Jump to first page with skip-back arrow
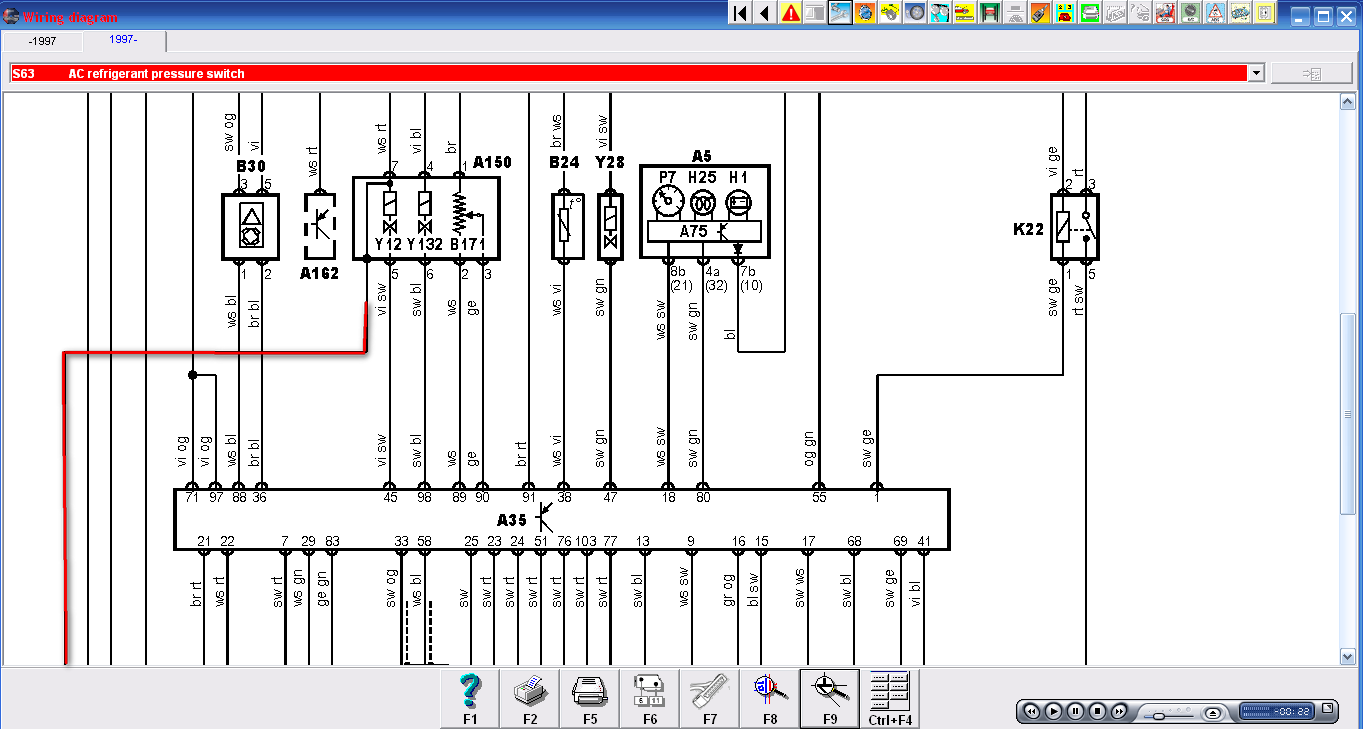This screenshot has height=729, width=1363. tap(740, 13)
